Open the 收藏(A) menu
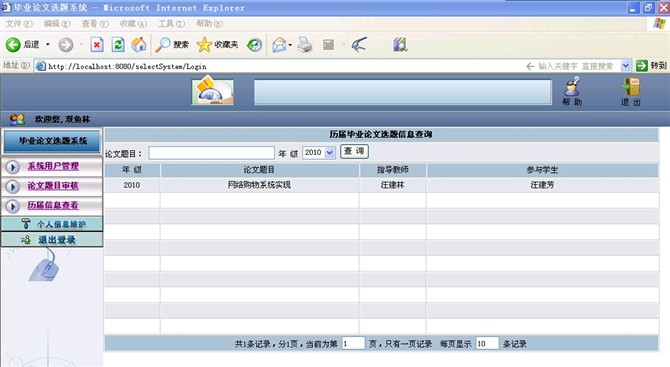The width and height of the screenshot is (670, 367). (x=133, y=23)
